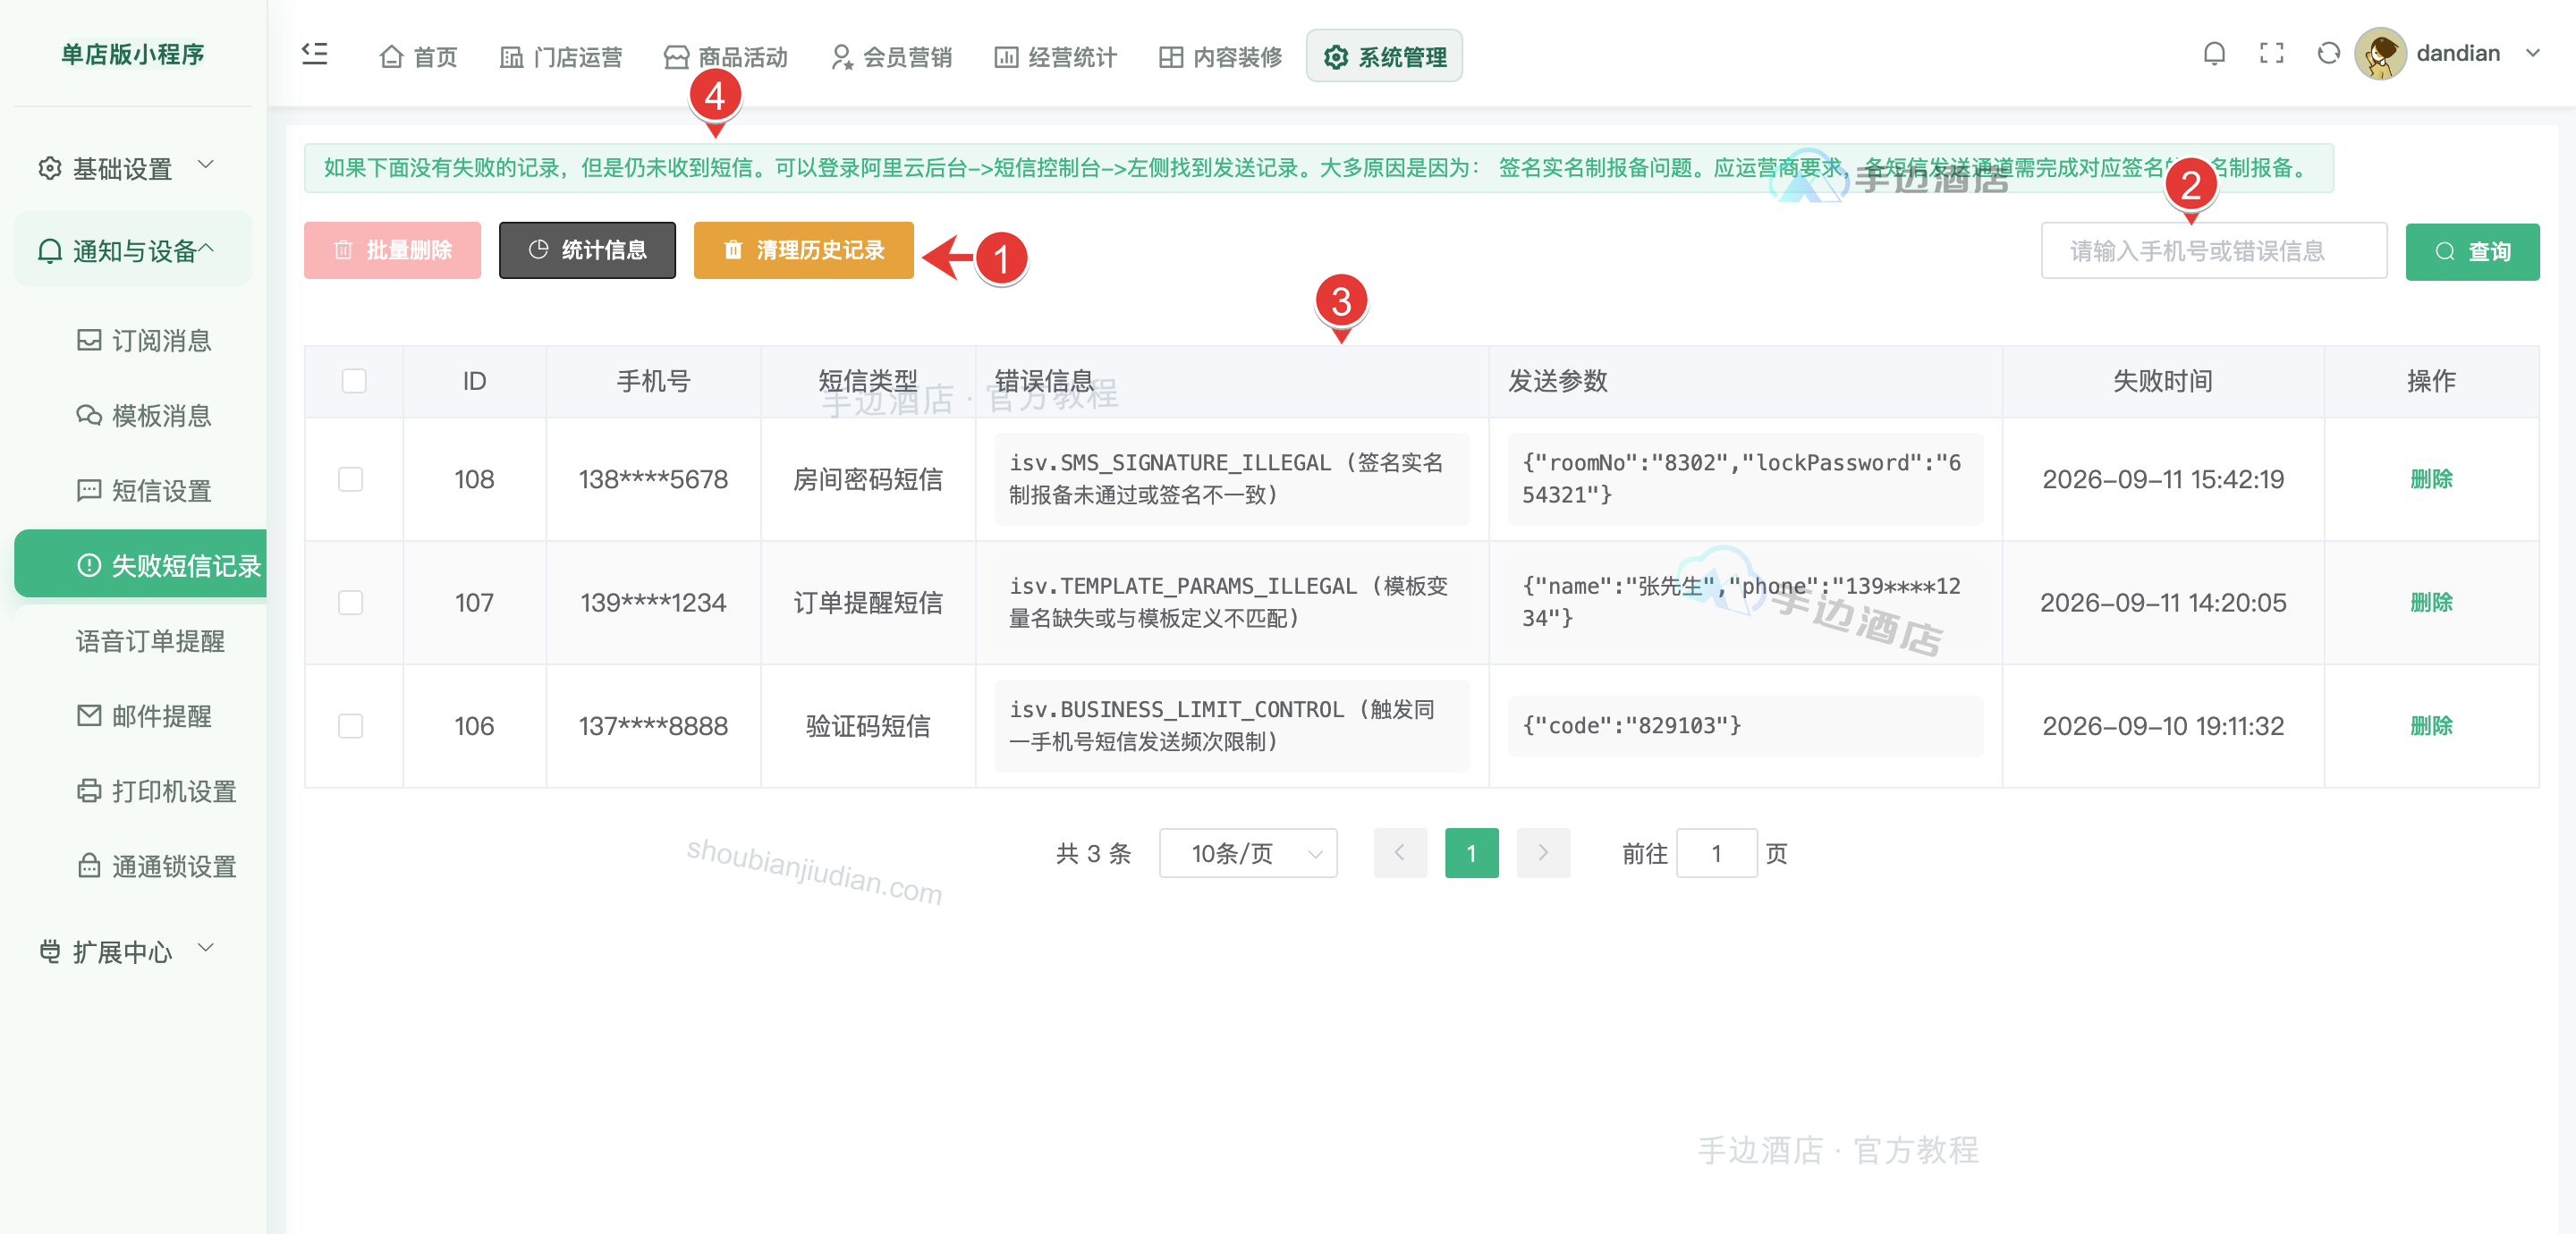Check the row 107 checkbox

coord(351,603)
